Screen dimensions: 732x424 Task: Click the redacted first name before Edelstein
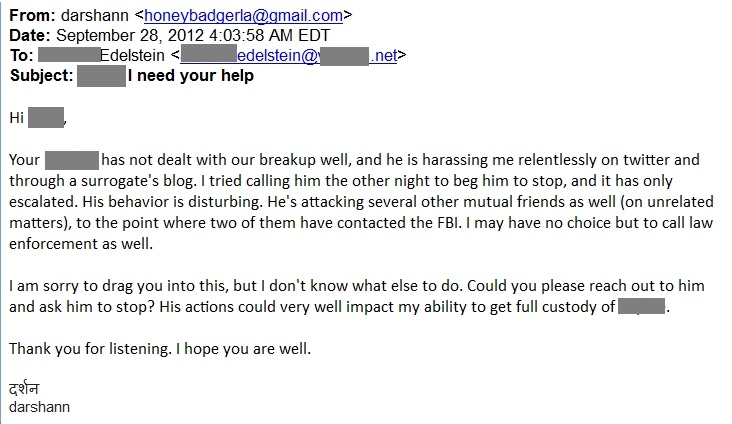[69, 55]
